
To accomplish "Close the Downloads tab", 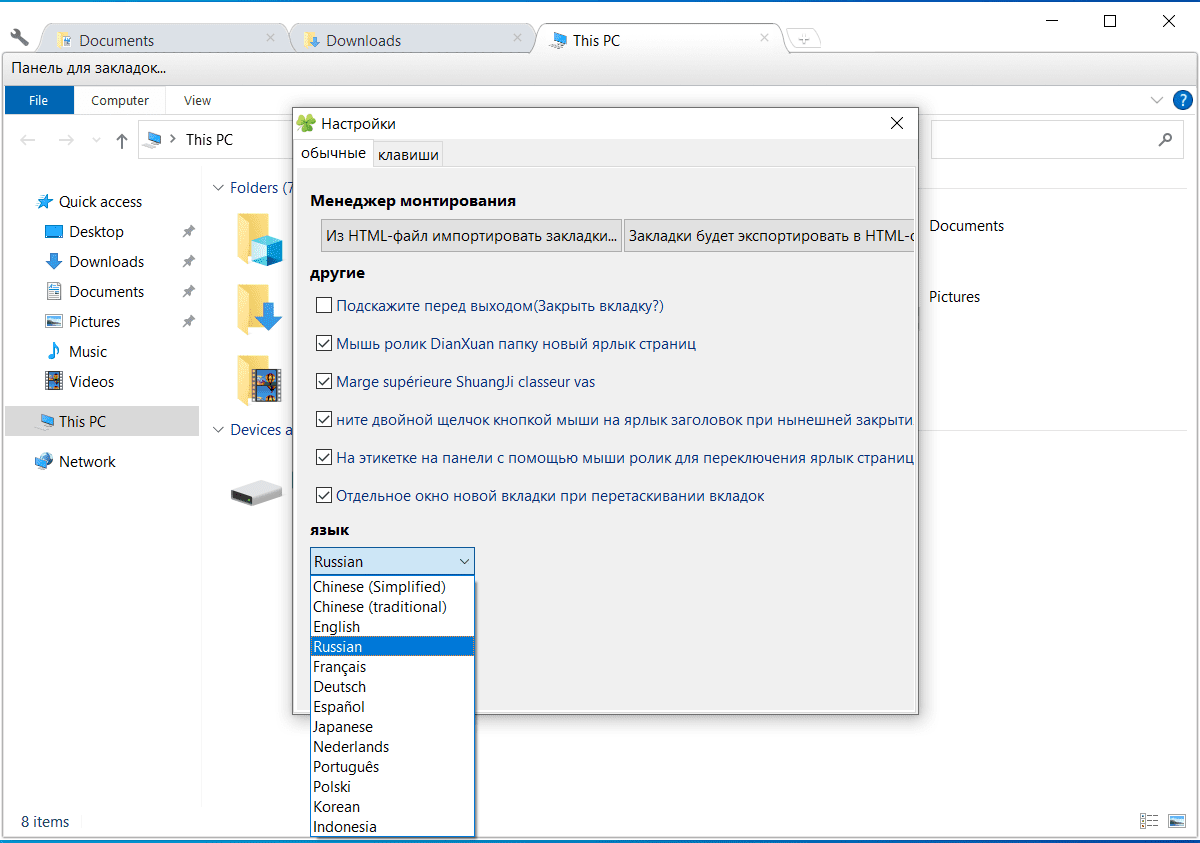I will [518, 38].
